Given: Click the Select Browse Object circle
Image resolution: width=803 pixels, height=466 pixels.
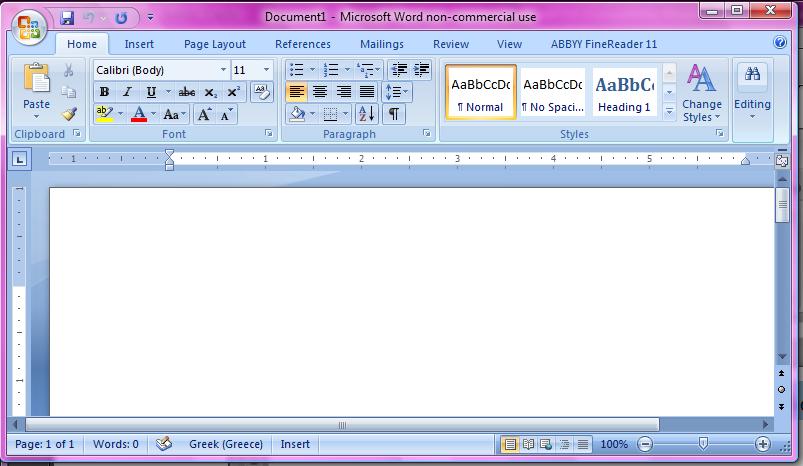Looking at the screenshot, I should (x=781, y=390).
